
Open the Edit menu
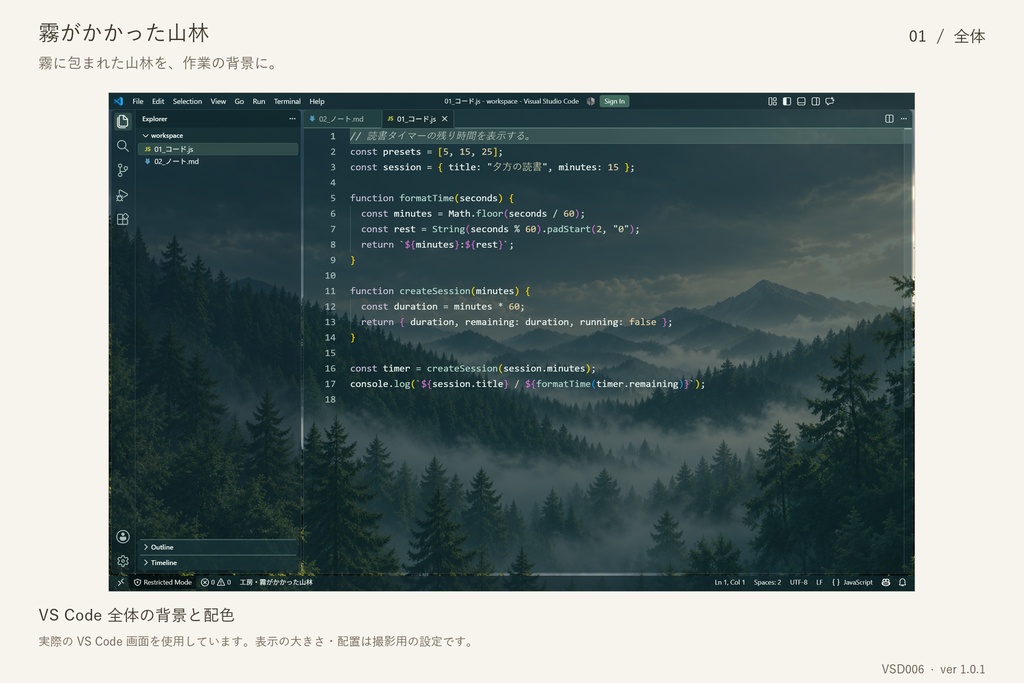(158, 101)
